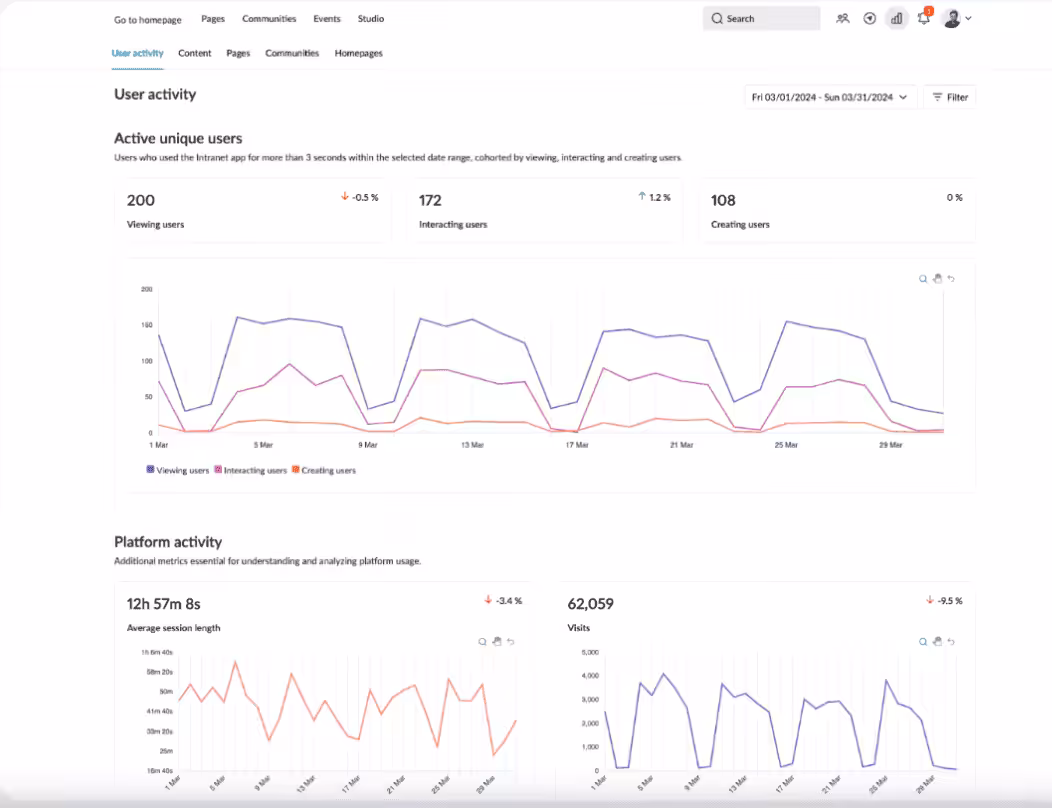Select the 172 Interacting users card
The width and height of the screenshot is (1052, 808).
coord(545,211)
